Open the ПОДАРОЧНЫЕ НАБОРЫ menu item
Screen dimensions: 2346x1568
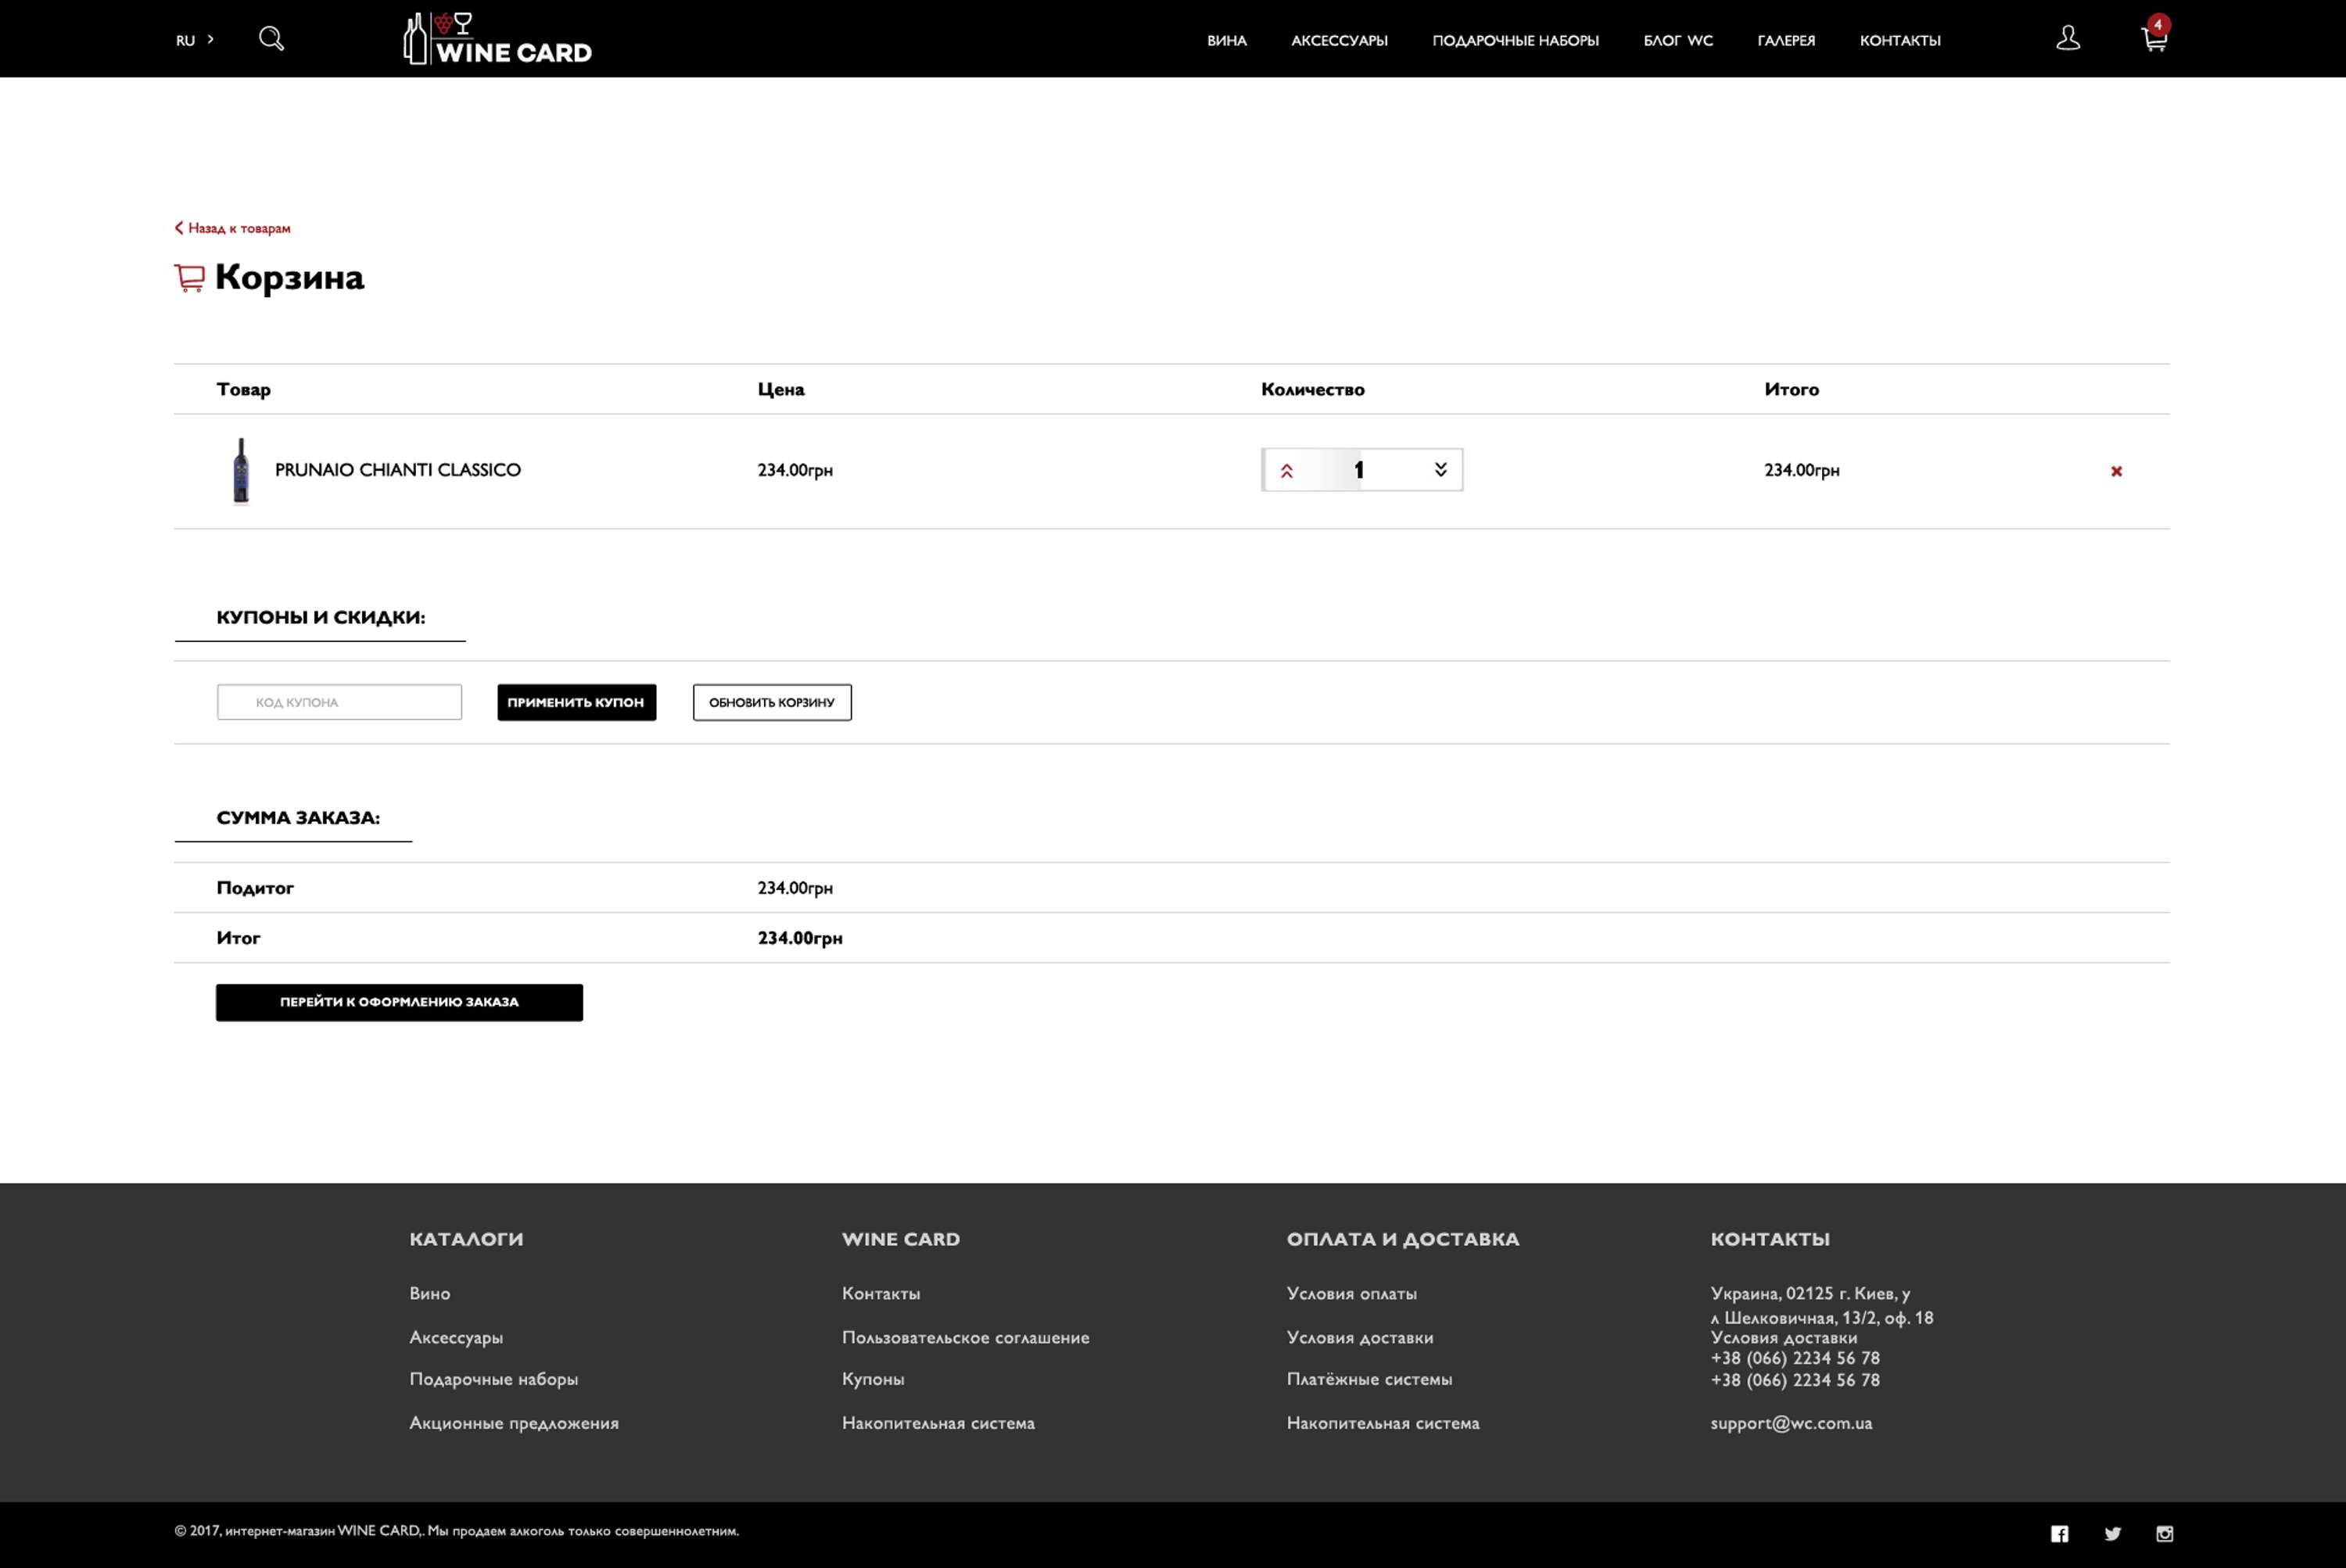[1515, 41]
